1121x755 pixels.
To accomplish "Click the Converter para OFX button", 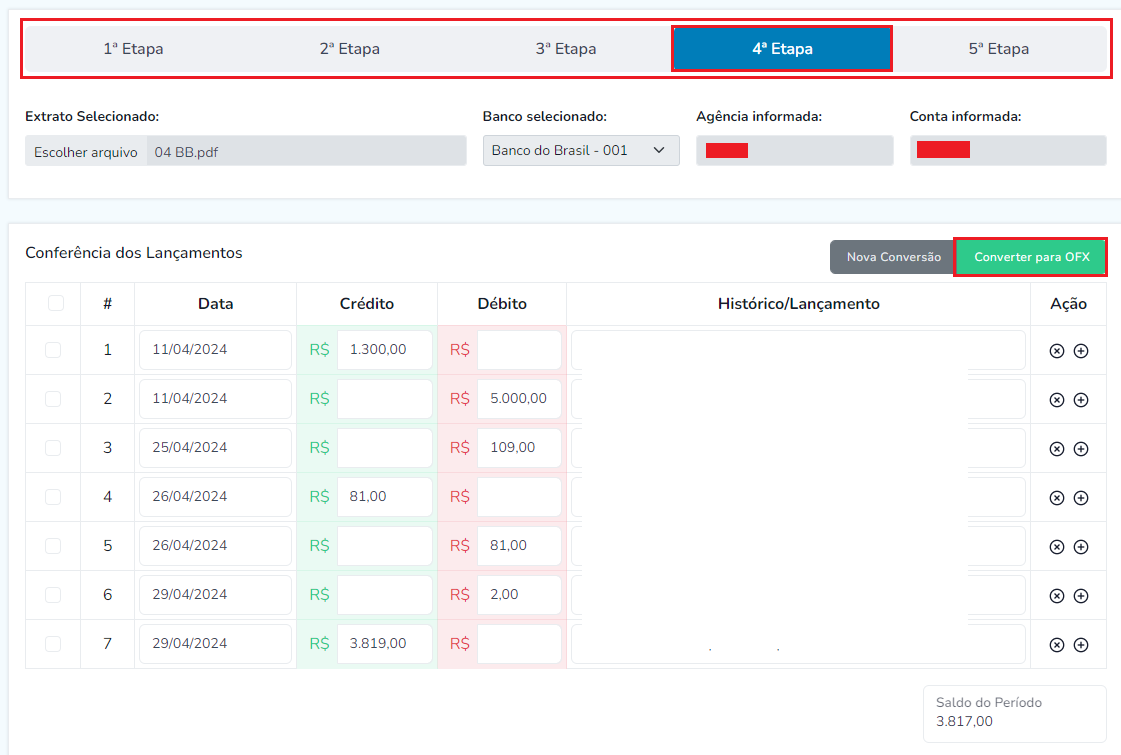I will pos(1031,257).
